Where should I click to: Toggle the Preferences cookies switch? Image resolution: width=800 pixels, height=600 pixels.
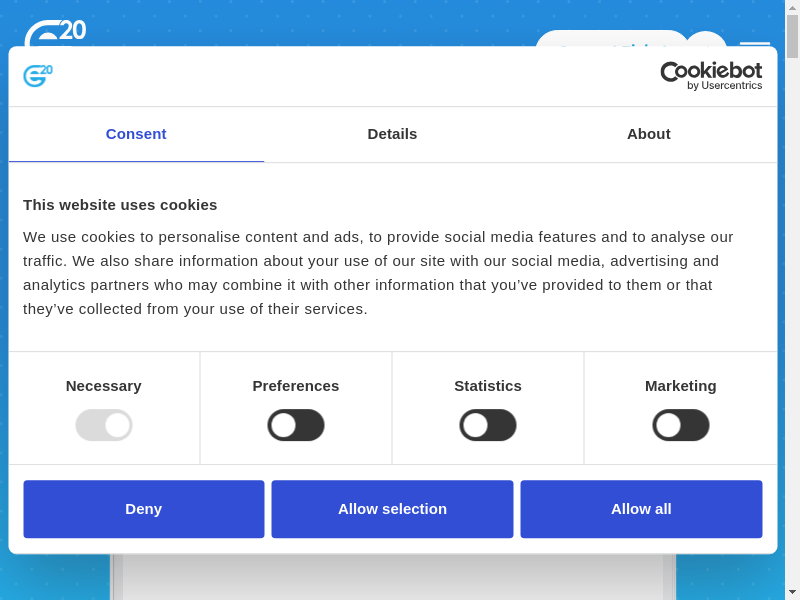[x=296, y=425]
